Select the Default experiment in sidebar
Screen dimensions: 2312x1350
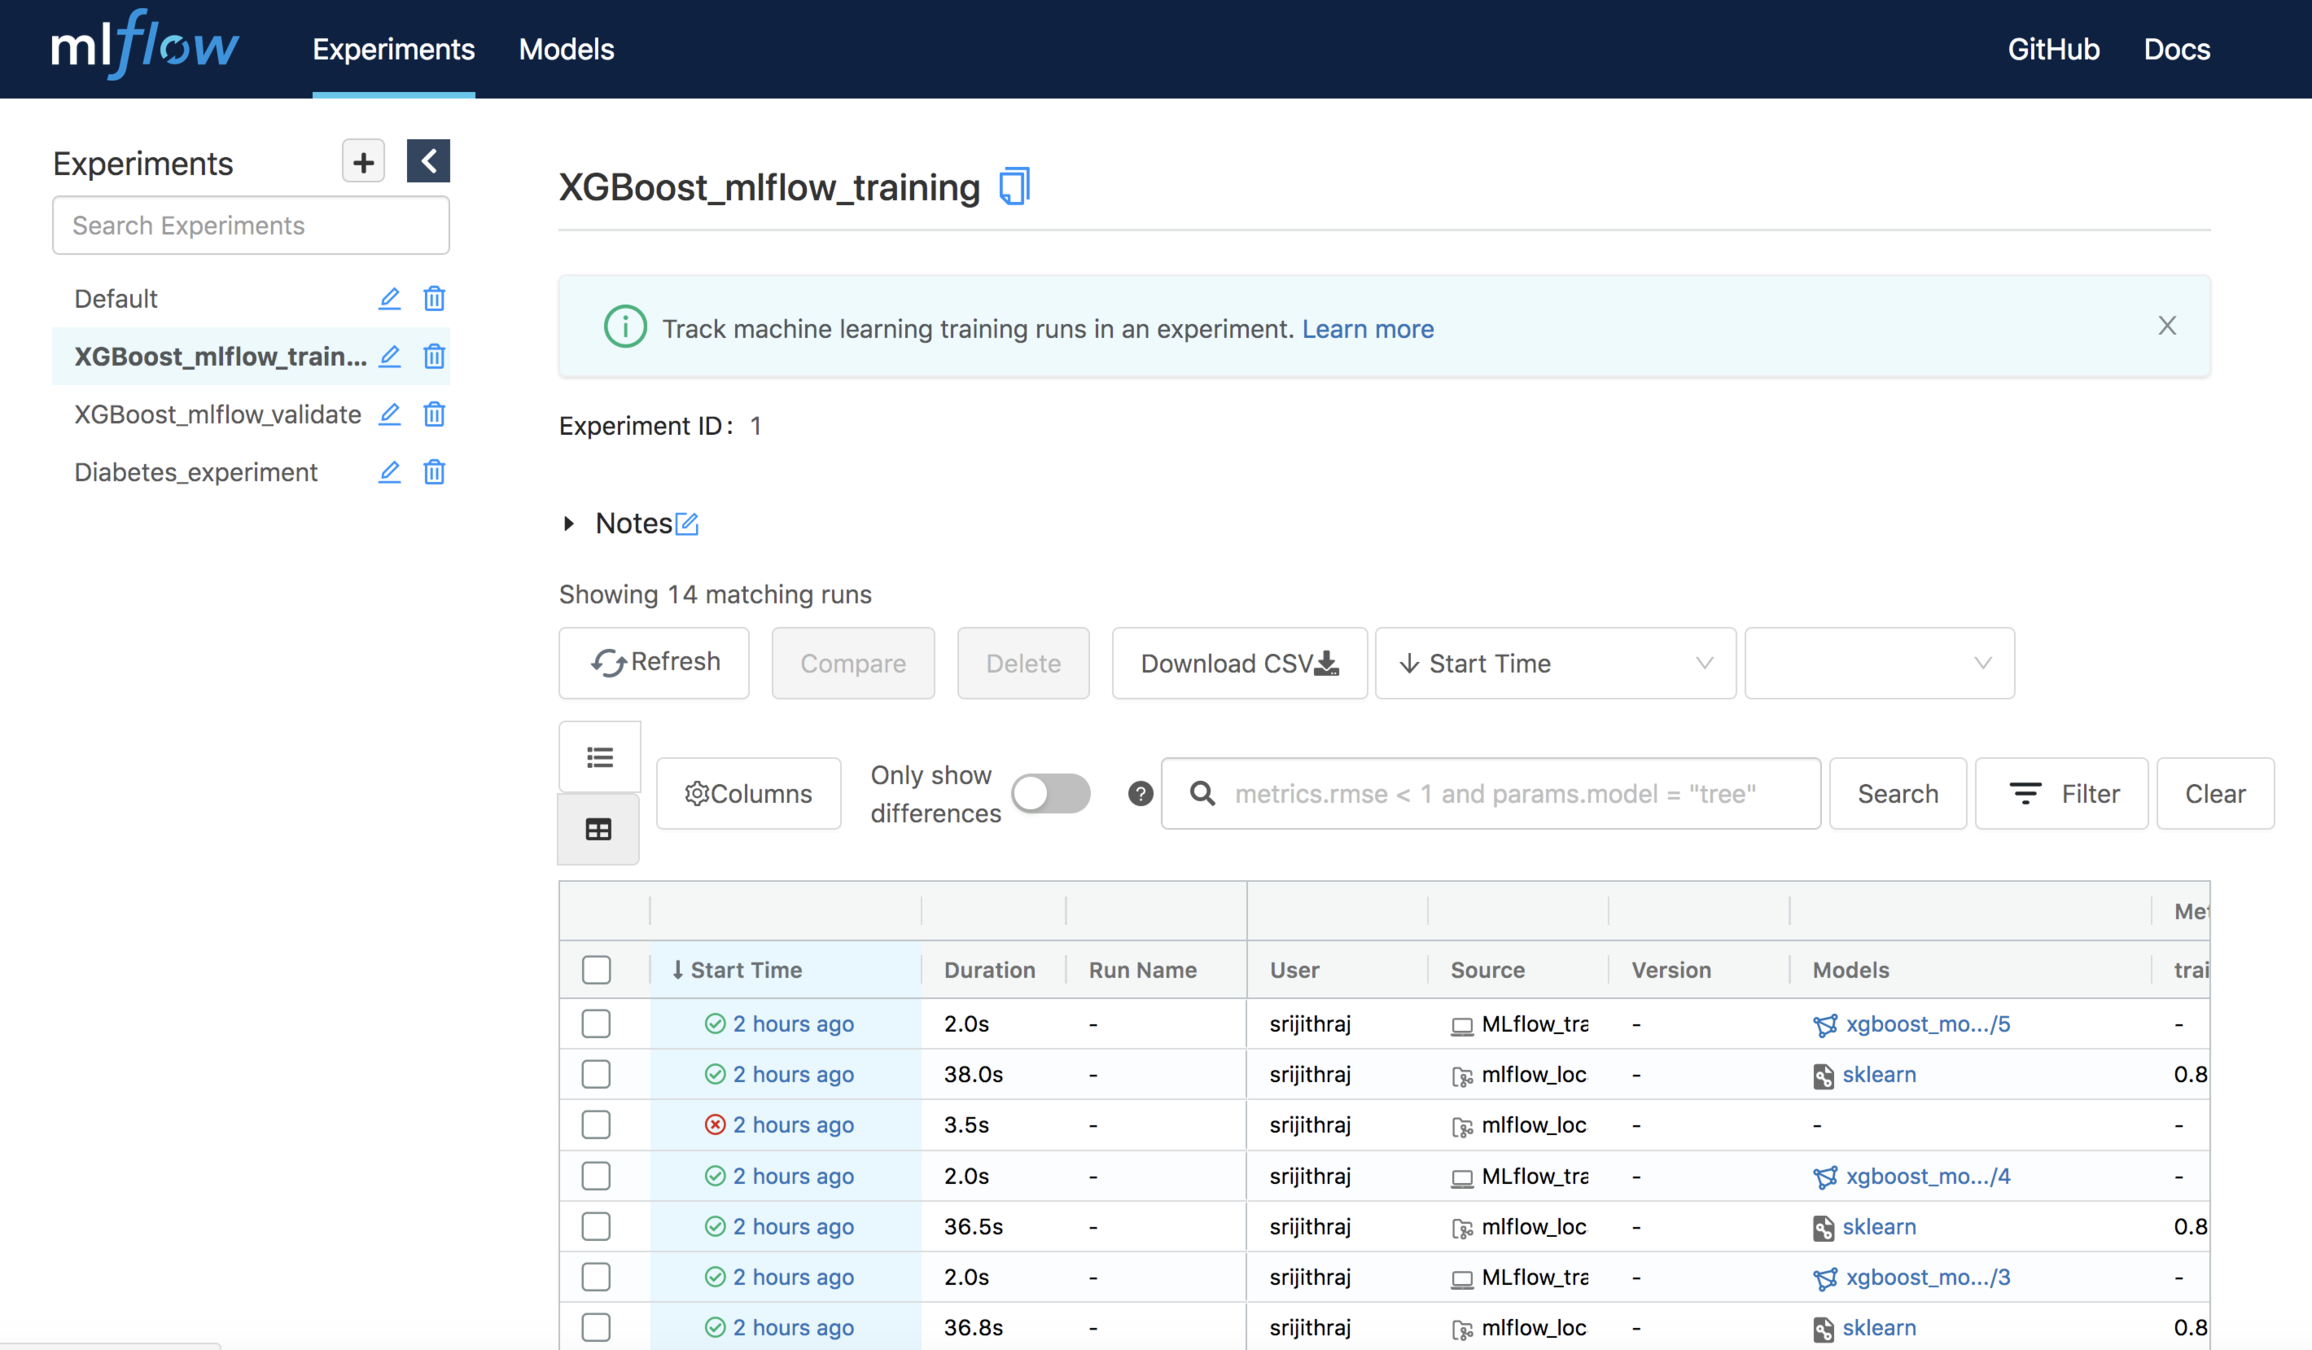(x=116, y=298)
